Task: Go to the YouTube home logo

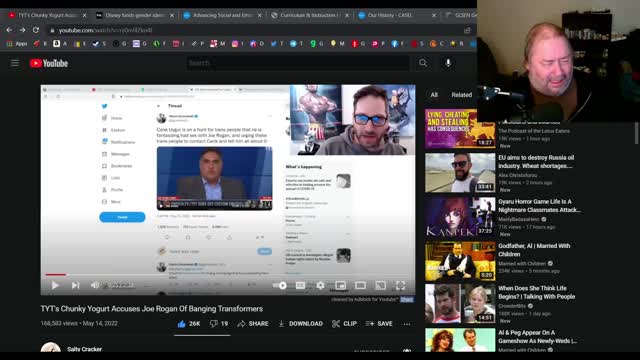Action: pyautogui.click(x=49, y=63)
